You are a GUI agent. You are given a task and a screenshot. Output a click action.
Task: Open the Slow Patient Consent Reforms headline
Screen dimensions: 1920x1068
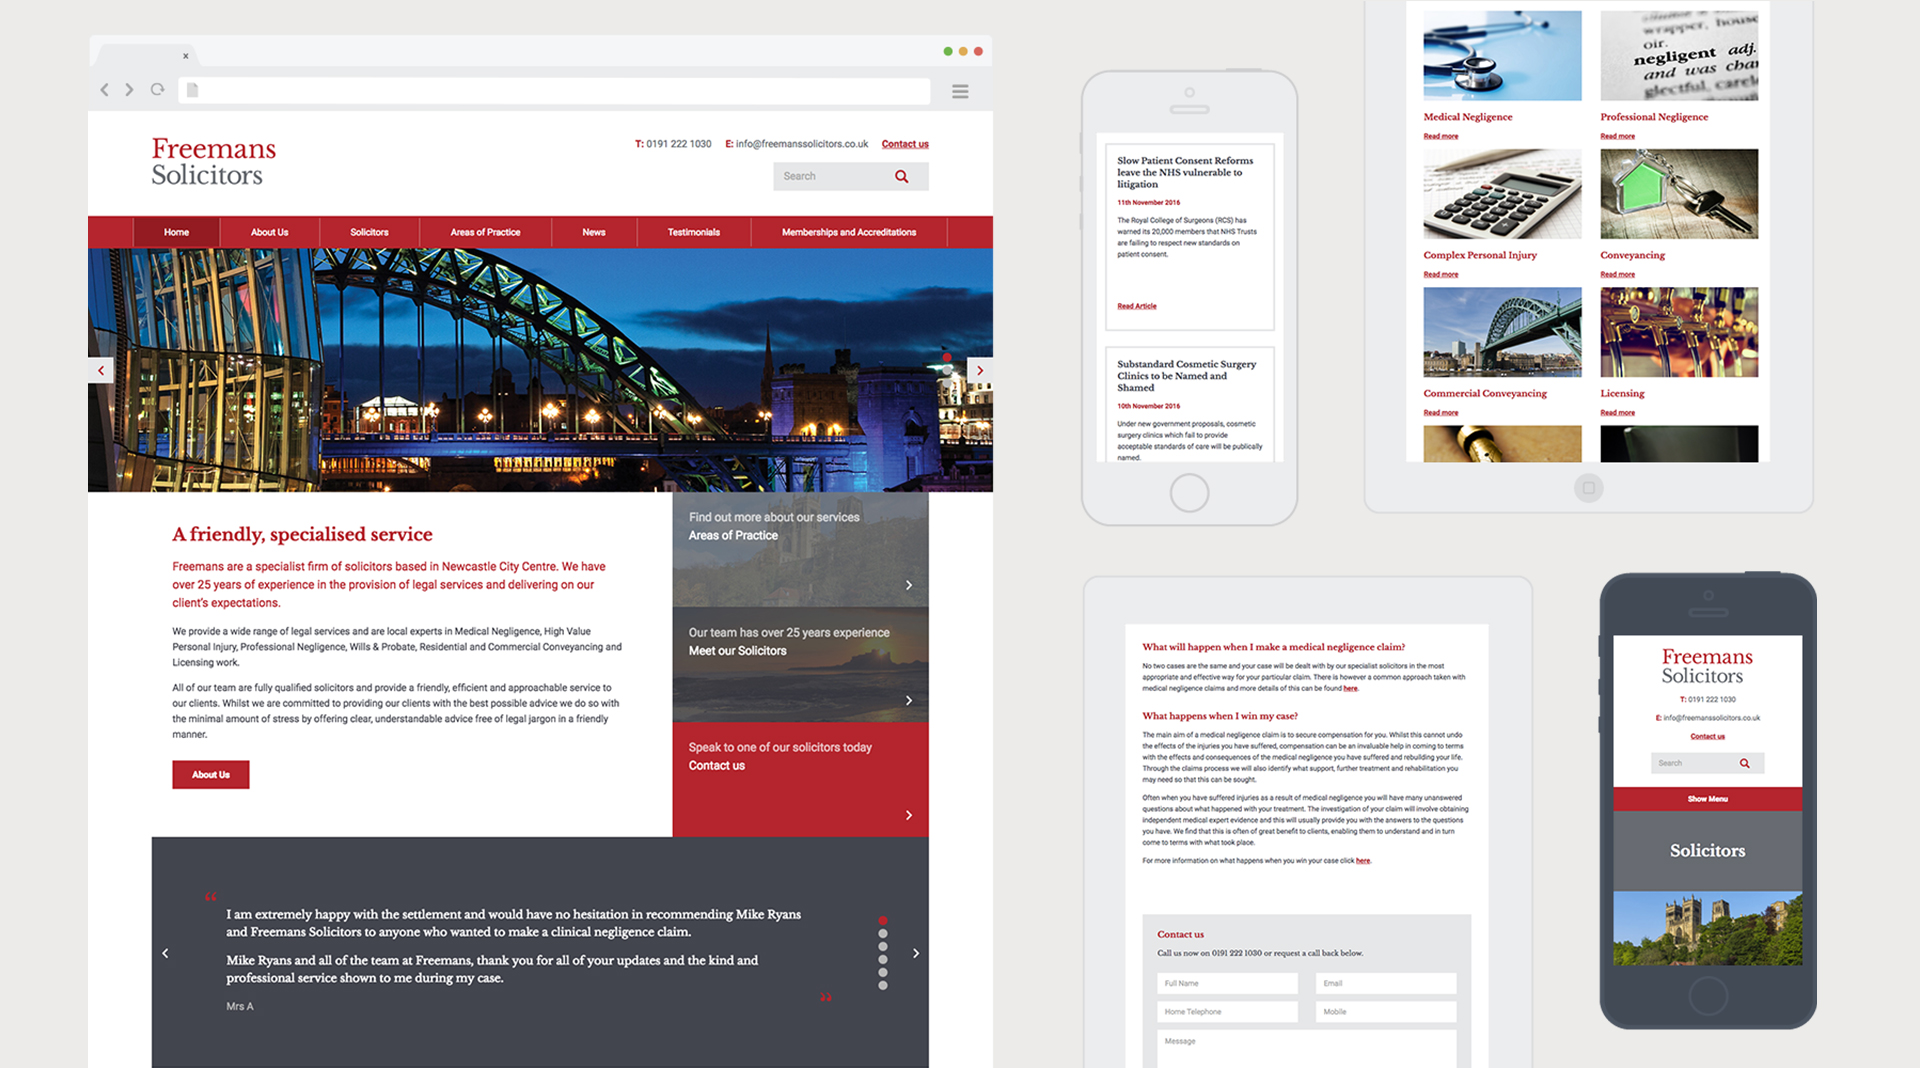[x=1185, y=172]
